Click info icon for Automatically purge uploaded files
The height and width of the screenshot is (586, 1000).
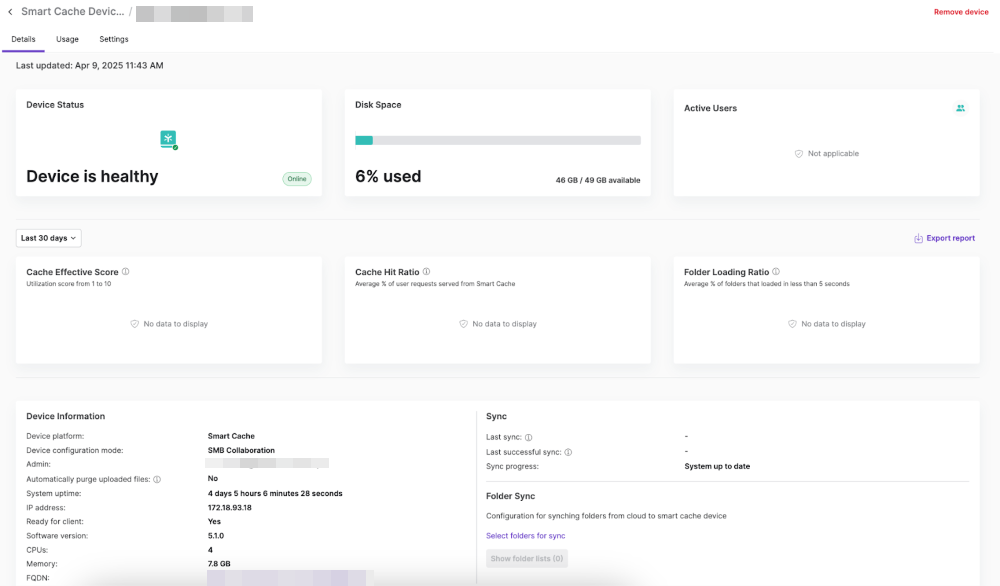pos(157,479)
